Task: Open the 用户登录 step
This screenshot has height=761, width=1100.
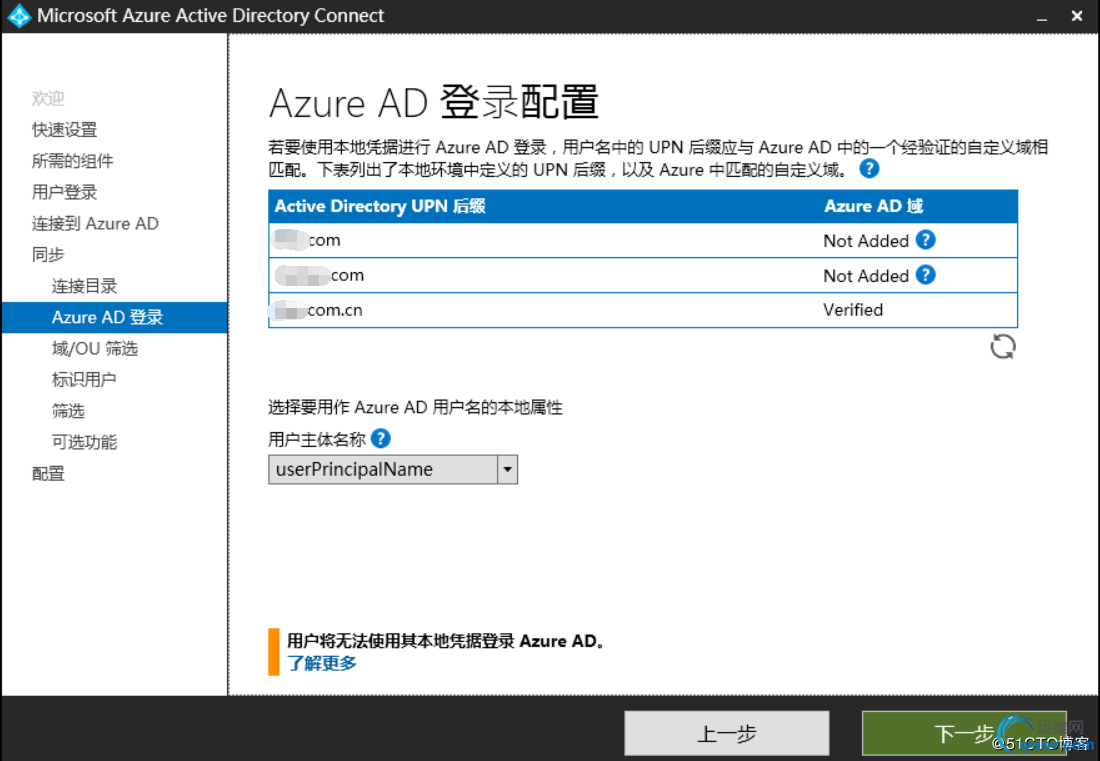Action: 65,192
